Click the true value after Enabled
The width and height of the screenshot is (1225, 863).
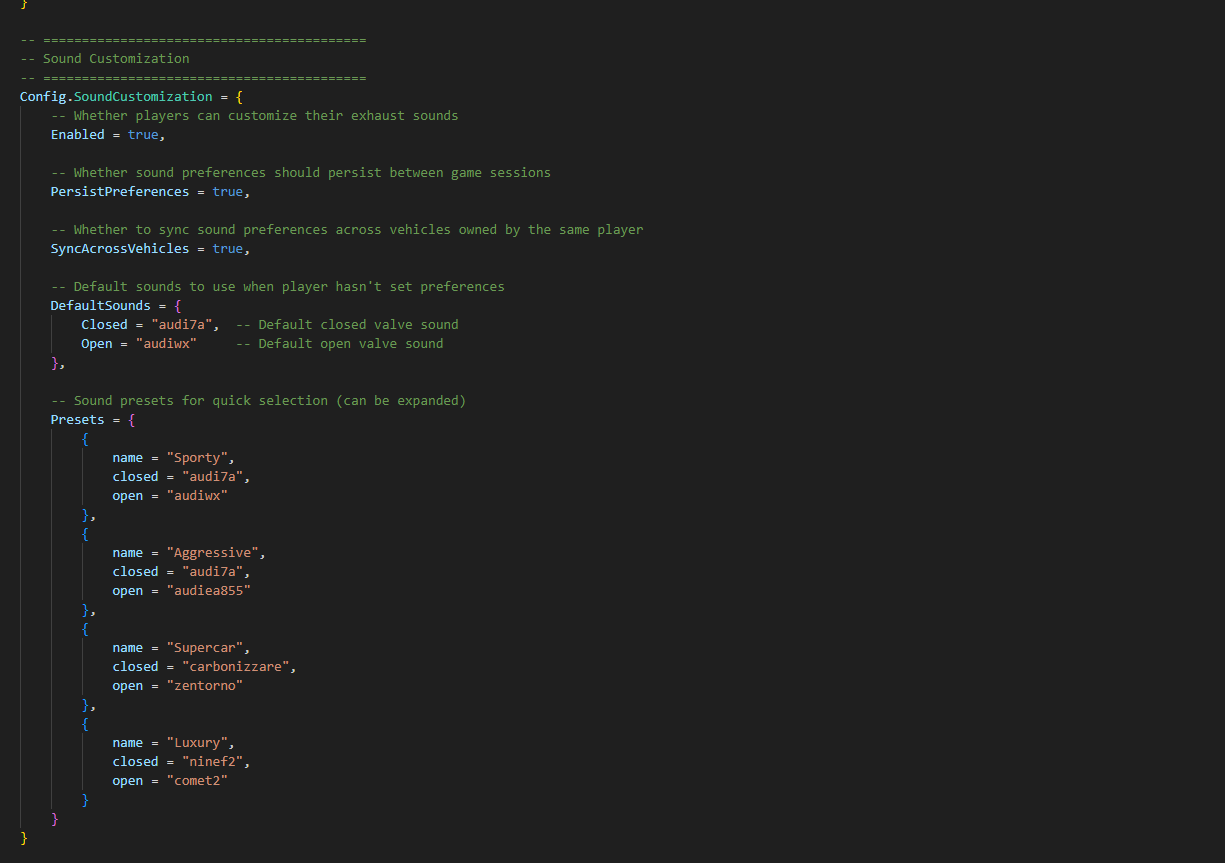point(144,134)
